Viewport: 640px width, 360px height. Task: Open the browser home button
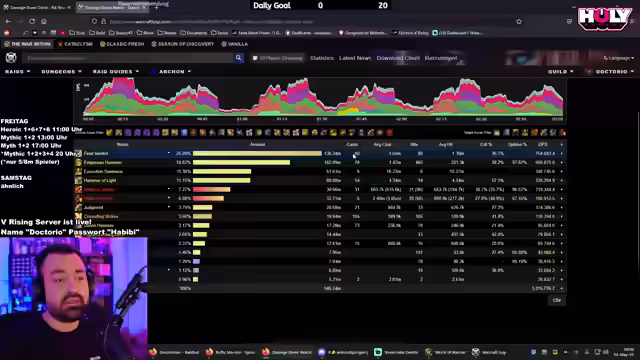coord(44,21)
